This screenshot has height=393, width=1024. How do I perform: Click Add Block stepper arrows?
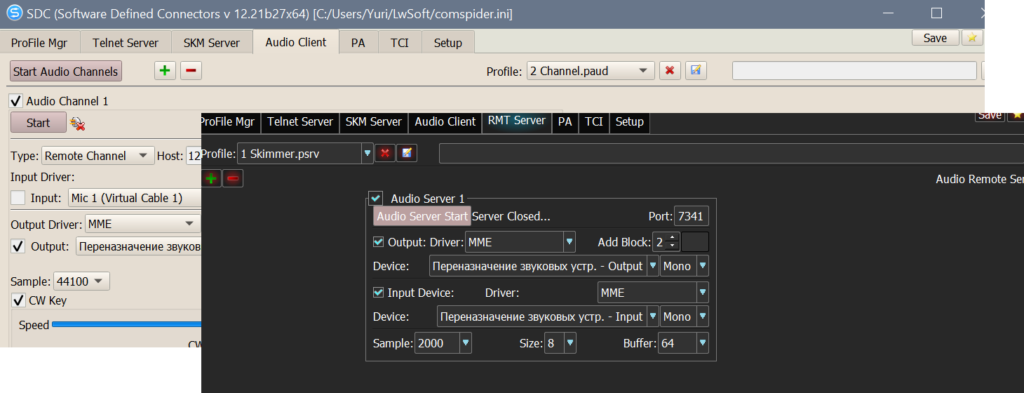pyautogui.click(x=674, y=242)
